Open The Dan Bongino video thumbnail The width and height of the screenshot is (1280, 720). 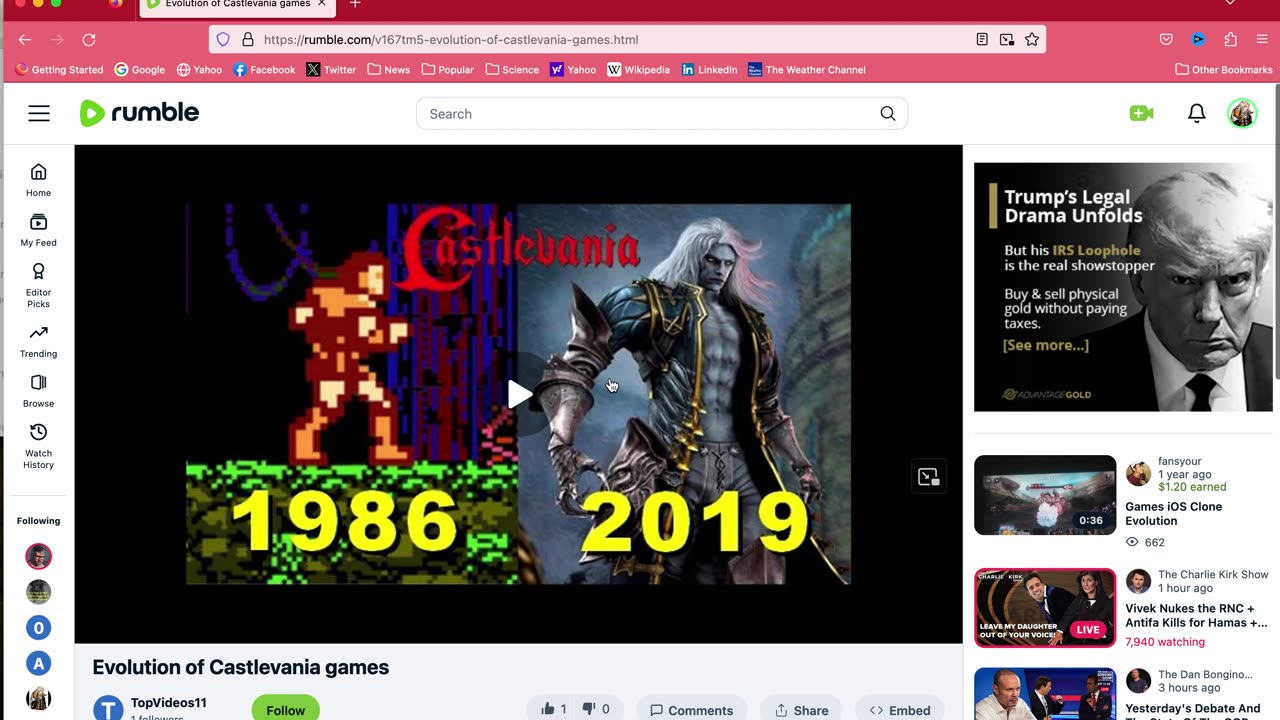[1045, 694]
